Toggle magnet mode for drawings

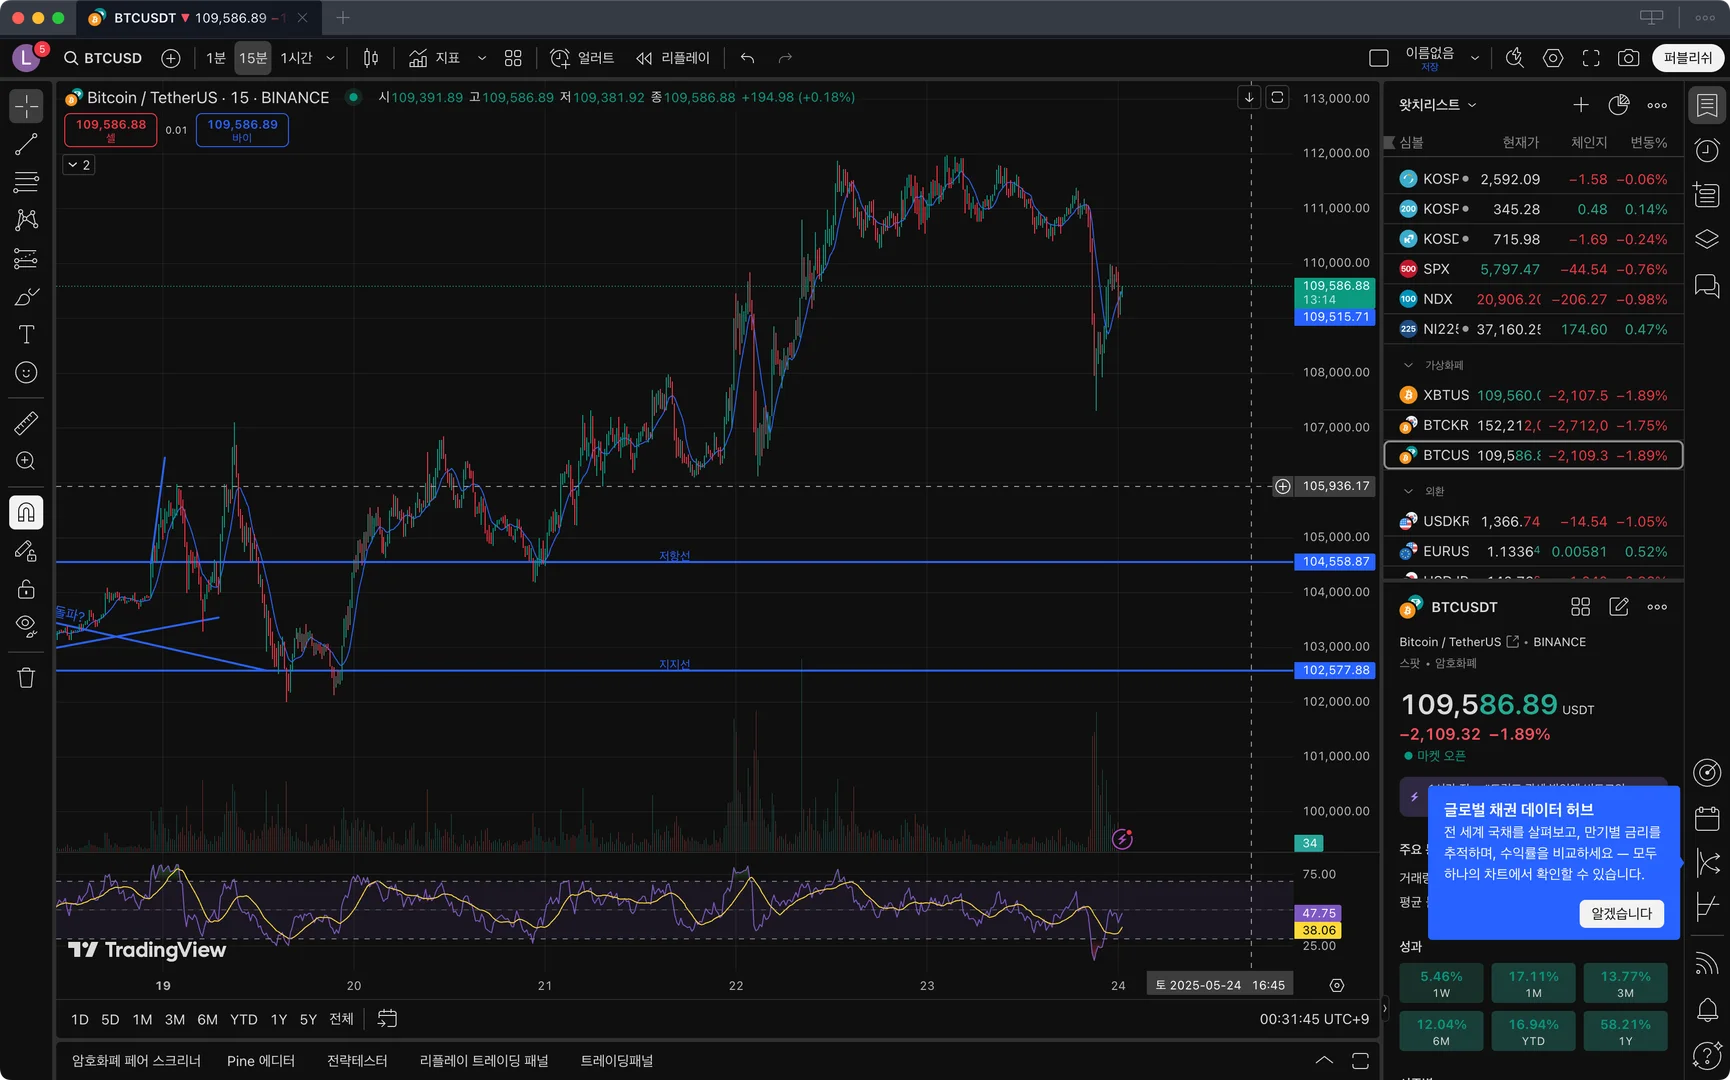(x=26, y=513)
